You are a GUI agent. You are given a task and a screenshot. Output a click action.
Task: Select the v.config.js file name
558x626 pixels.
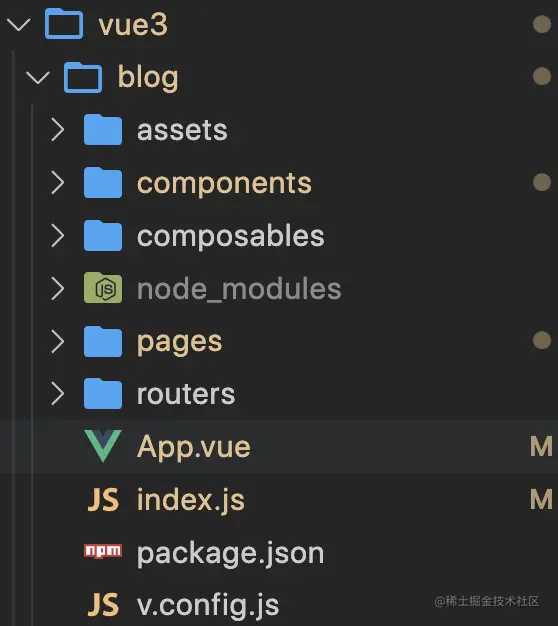tap(208, 606)
